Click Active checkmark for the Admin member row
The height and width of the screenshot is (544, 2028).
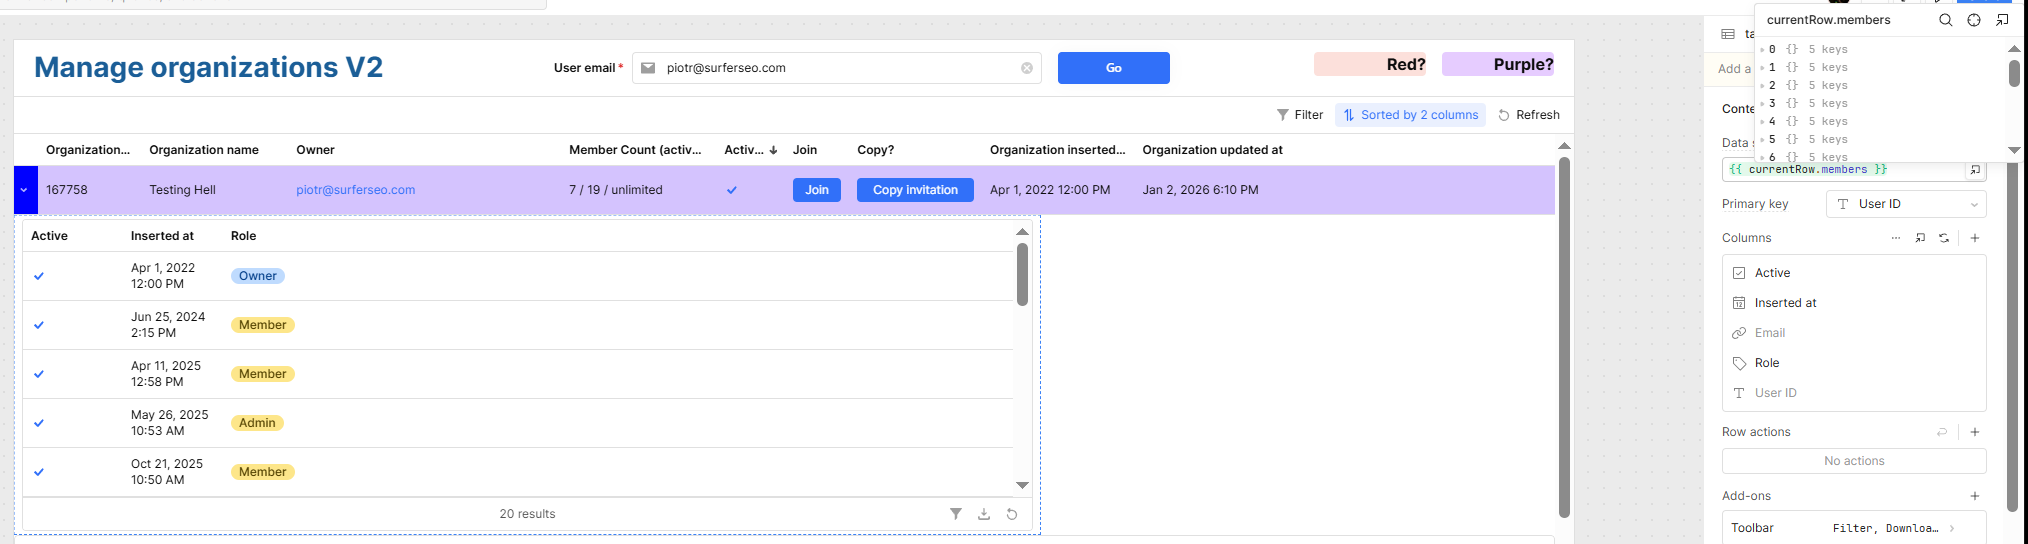point(39,423)
